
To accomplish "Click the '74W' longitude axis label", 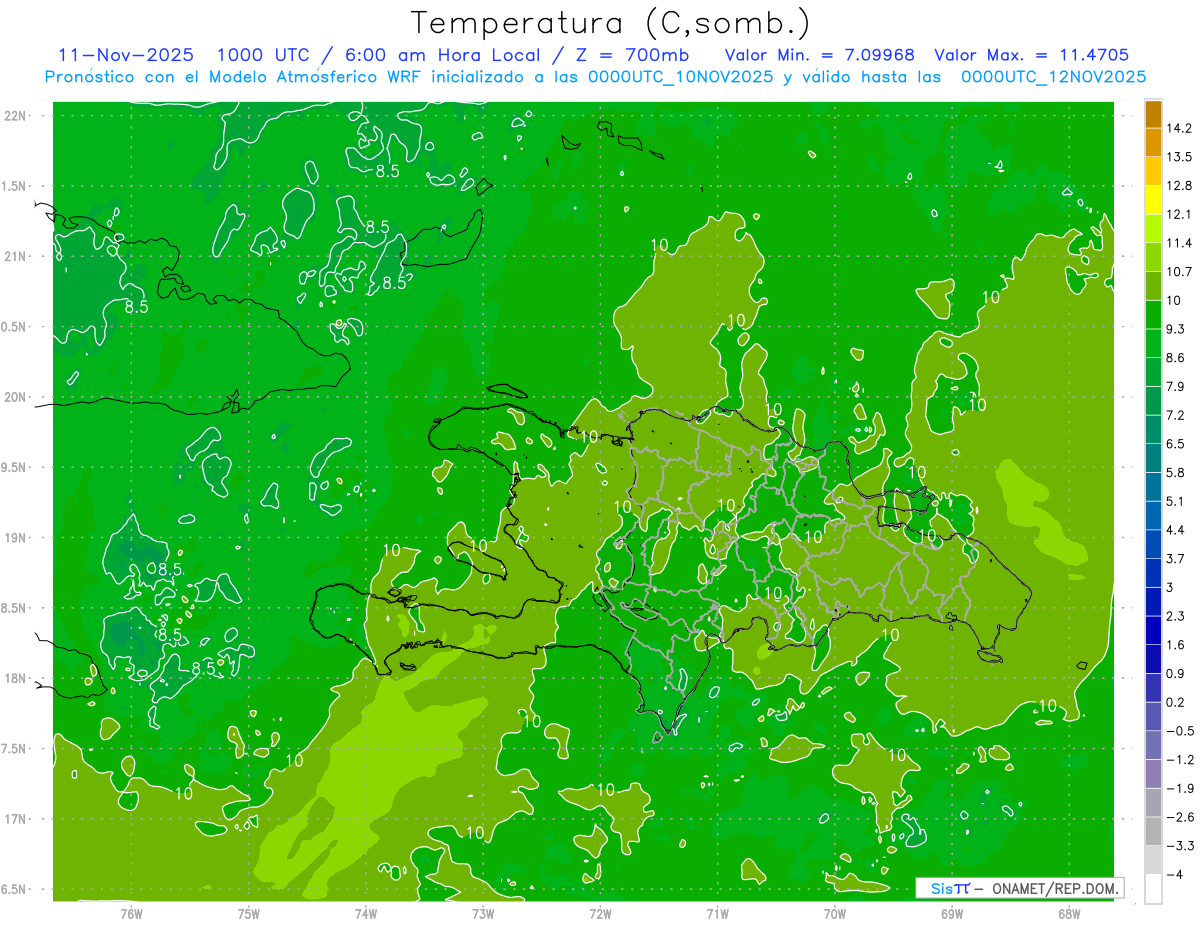I will [x=366, y=913].
